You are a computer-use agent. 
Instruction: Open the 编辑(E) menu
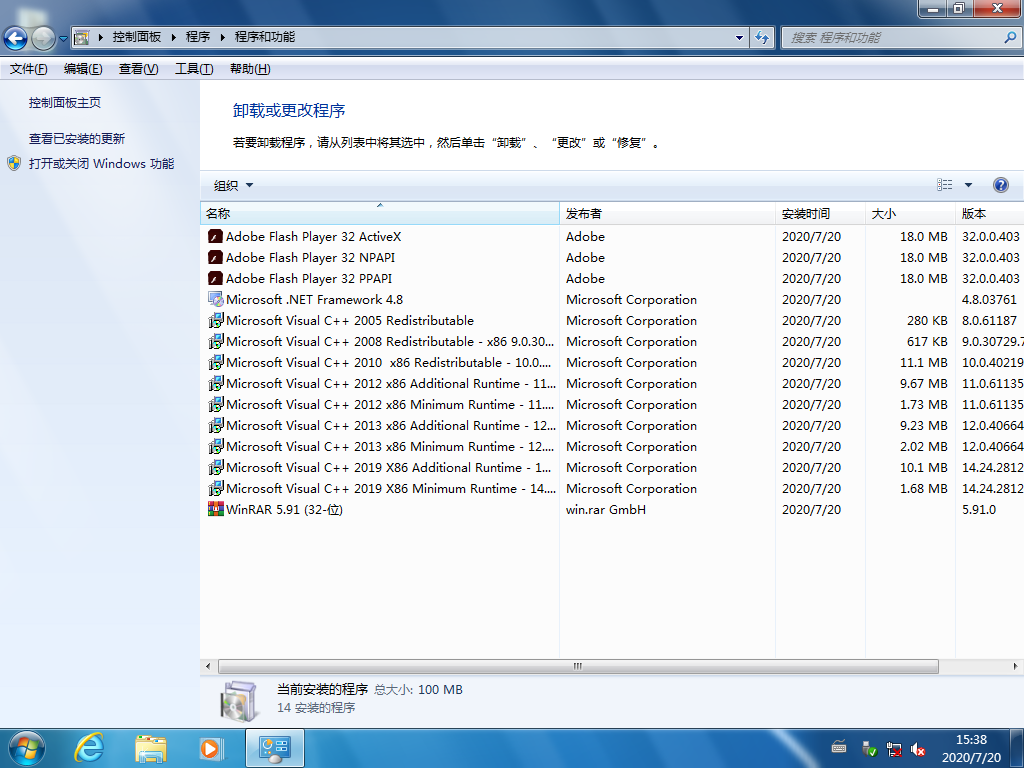click(83, 69)
